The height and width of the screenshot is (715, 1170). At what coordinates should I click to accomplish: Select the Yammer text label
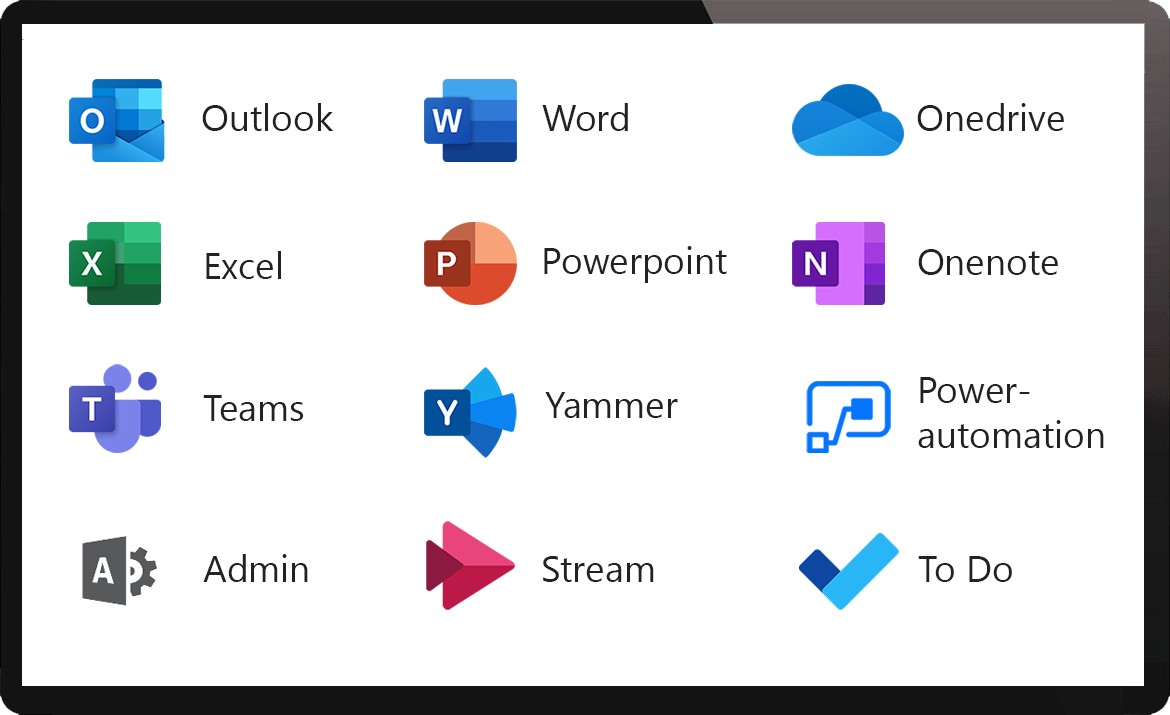point(610,406)
